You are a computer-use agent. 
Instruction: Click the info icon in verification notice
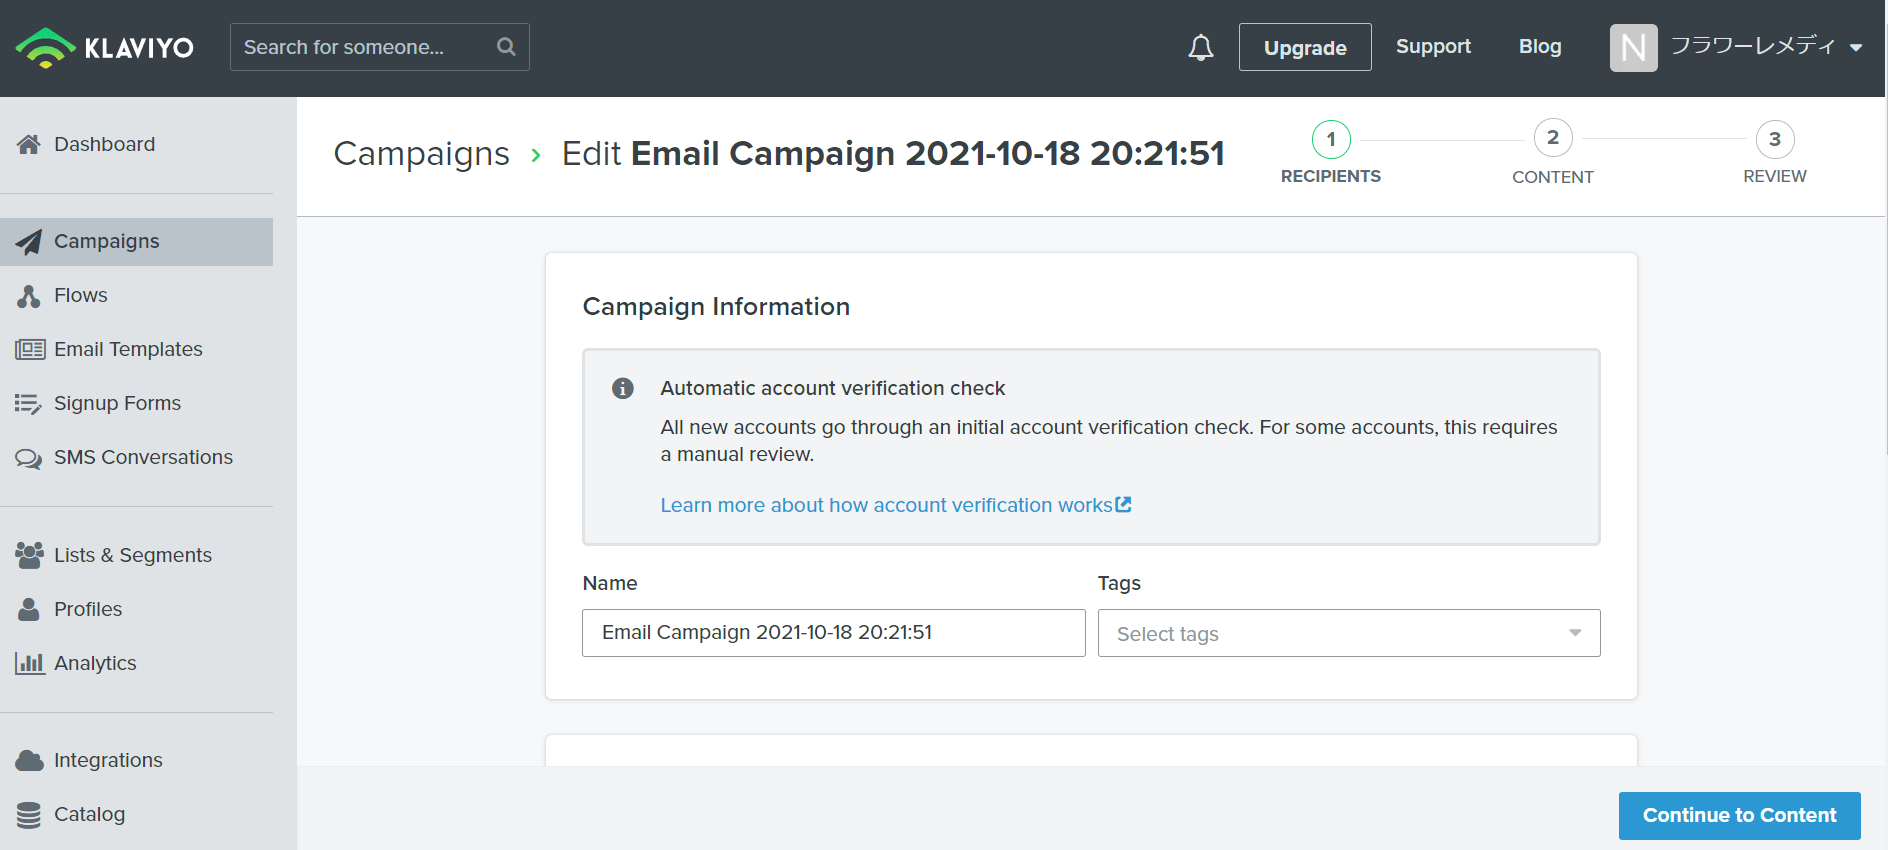623,388
